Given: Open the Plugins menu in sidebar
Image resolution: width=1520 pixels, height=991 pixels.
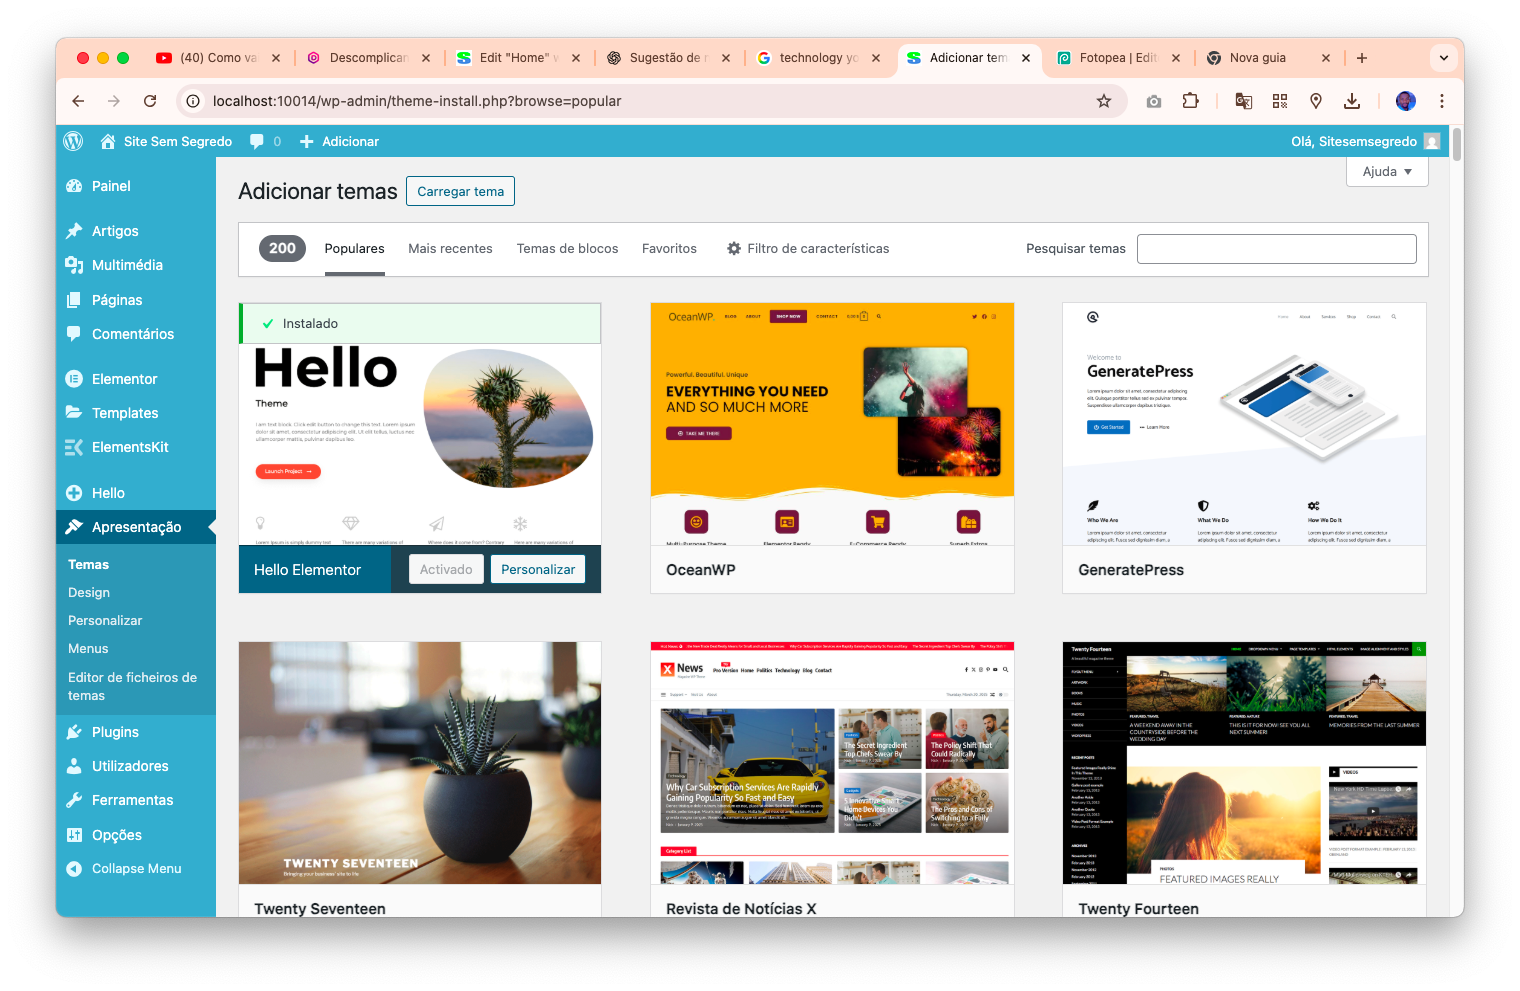Looking at the screenshot, I should tap(115, 732).
